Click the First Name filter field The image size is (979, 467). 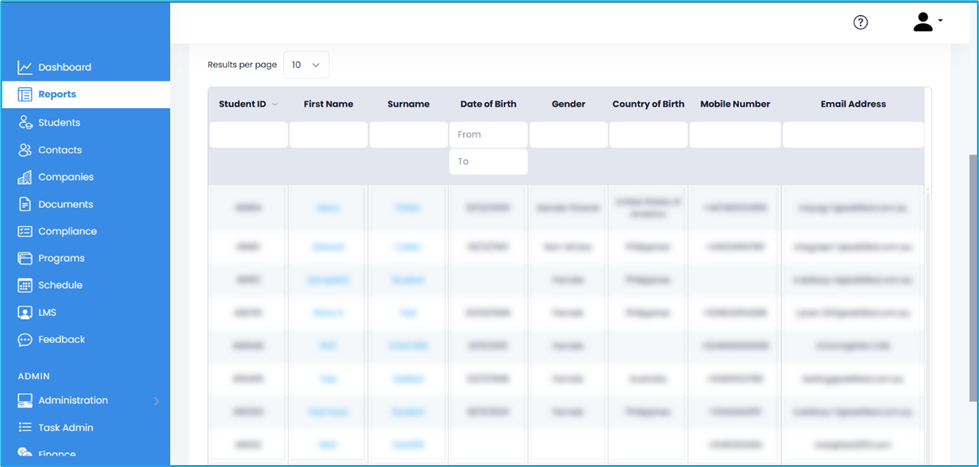click(x=328, y=135)
